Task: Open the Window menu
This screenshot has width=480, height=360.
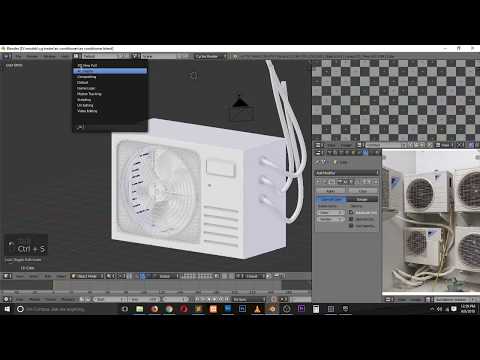Action: tap(49, 56)
